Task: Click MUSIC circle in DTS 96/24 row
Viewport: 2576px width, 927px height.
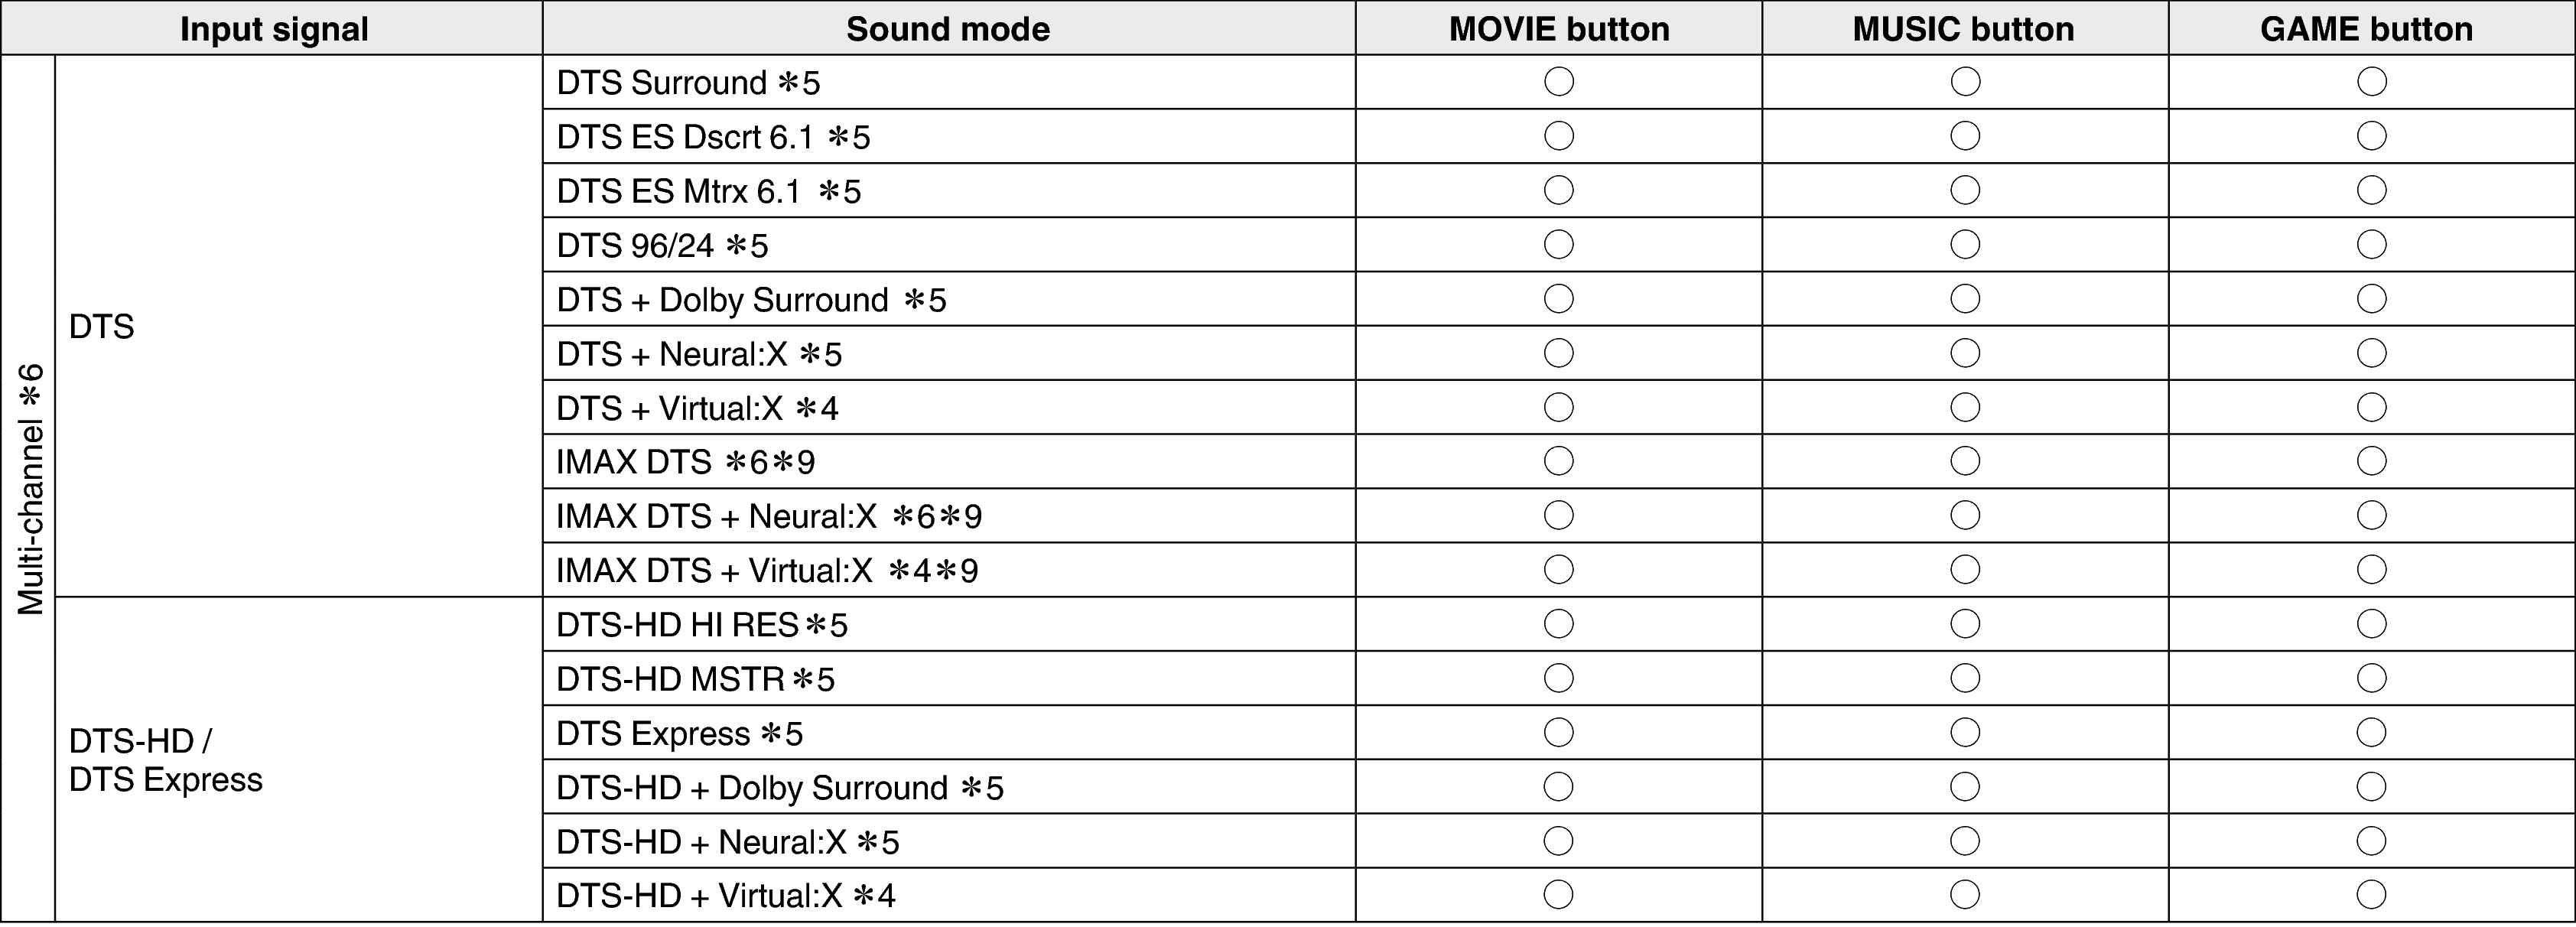Action: 1965,244
